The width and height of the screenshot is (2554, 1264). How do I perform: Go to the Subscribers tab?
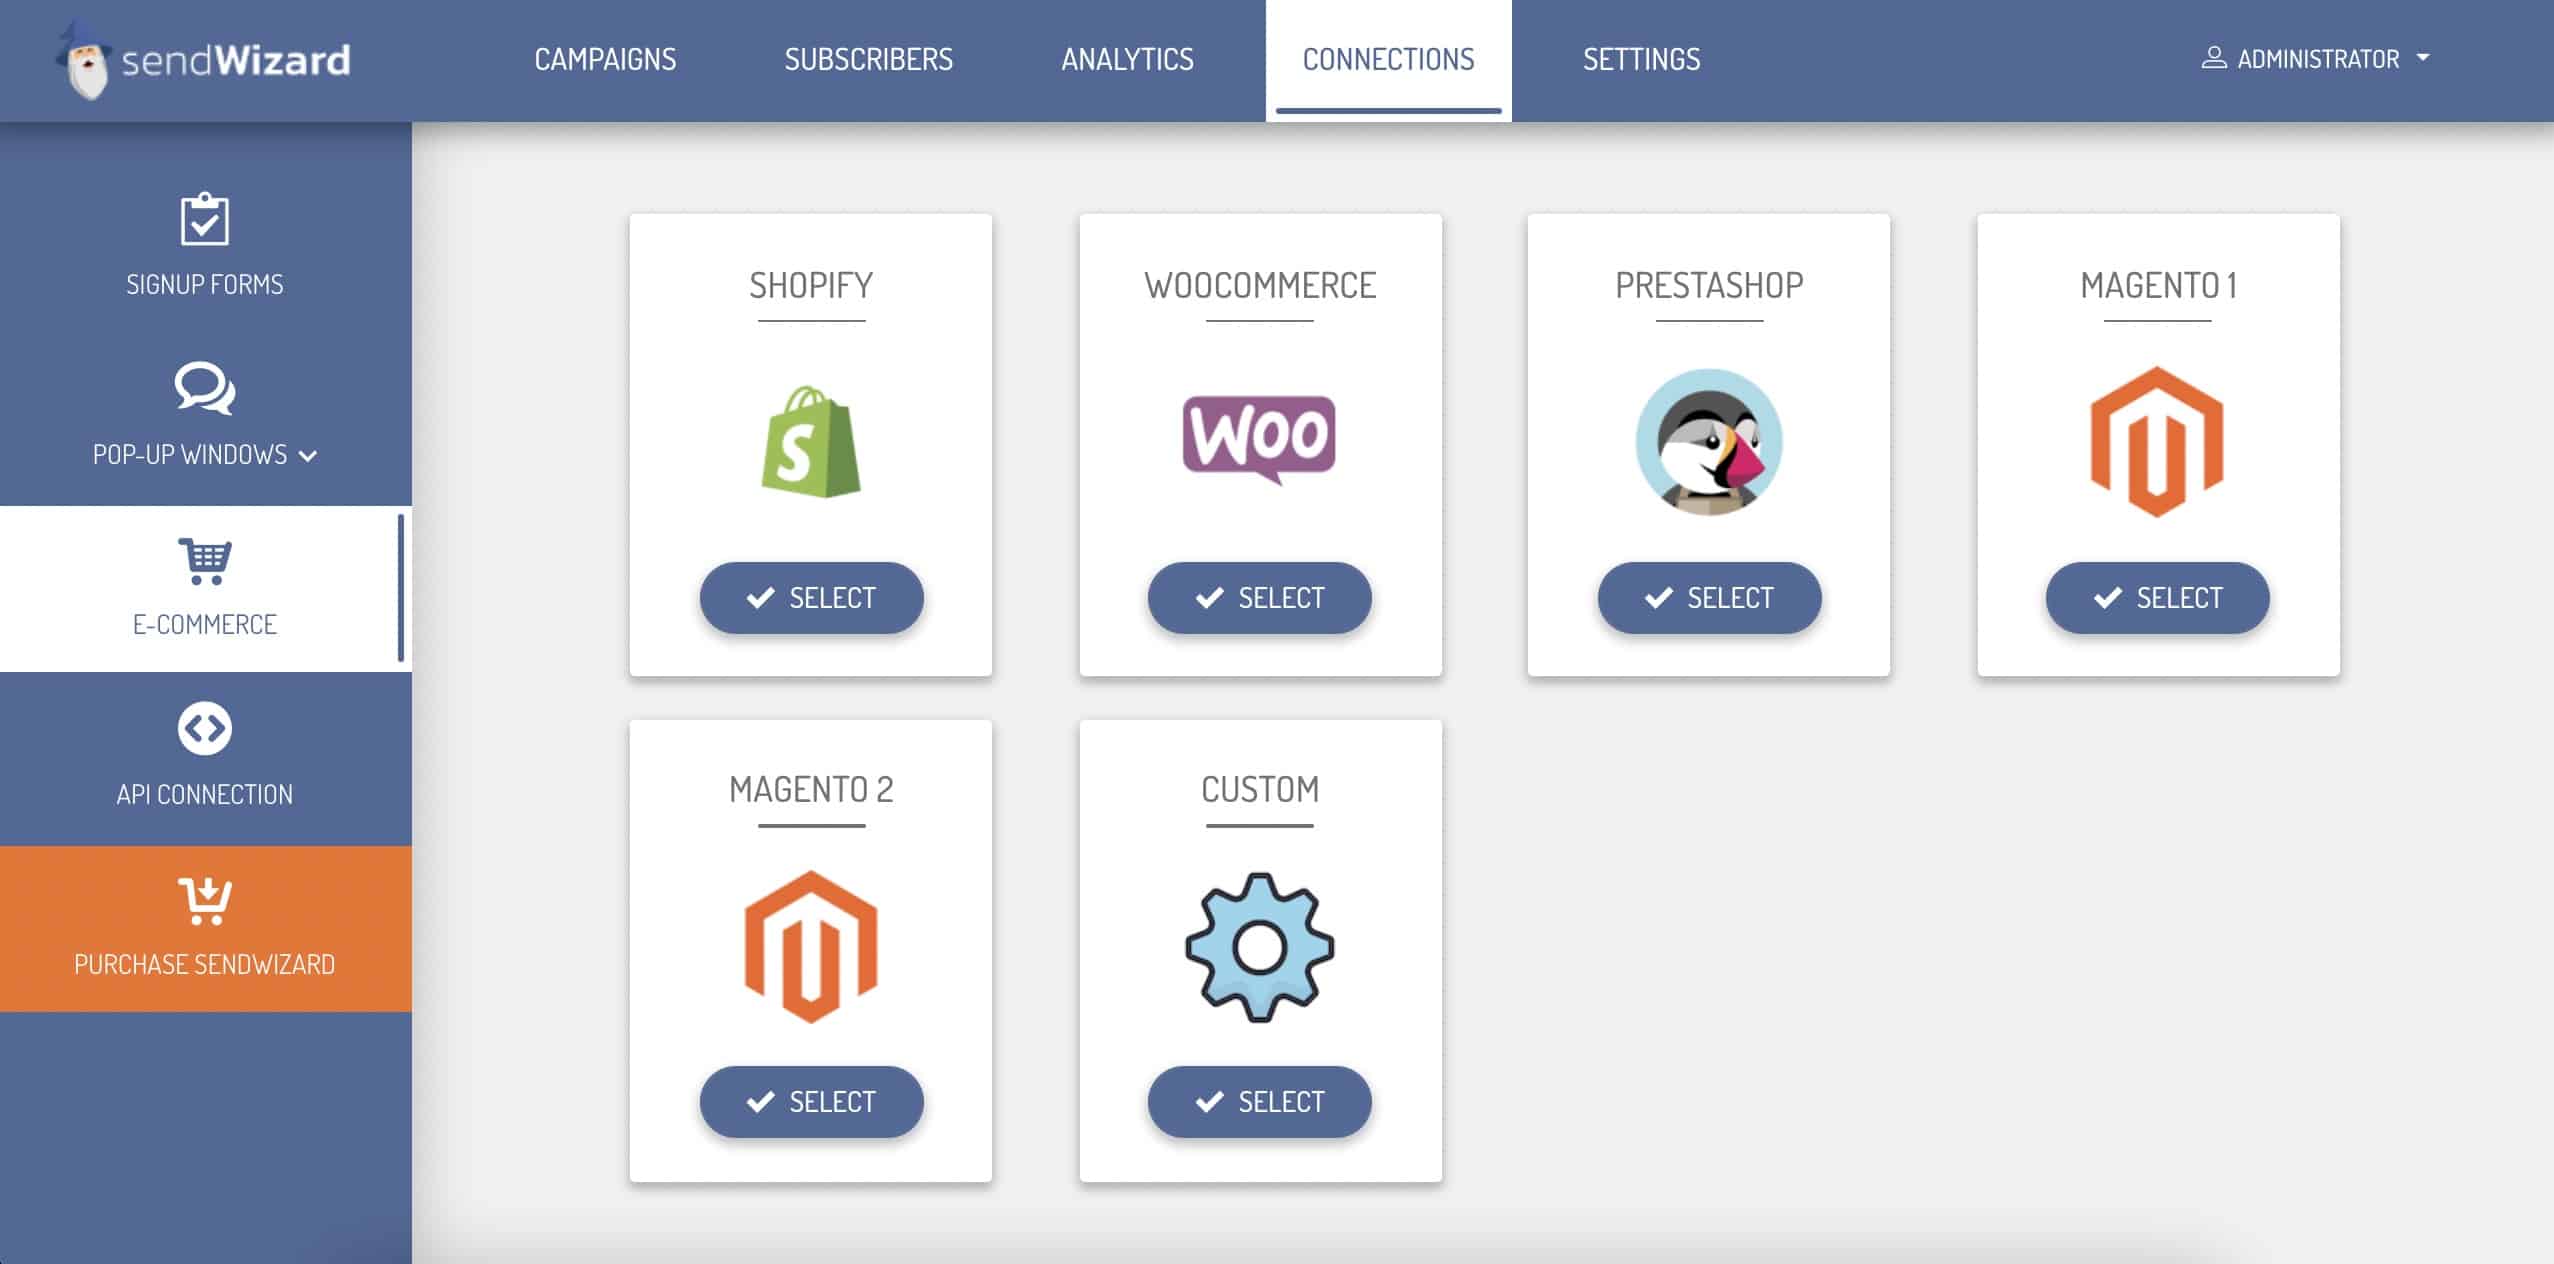coord(868,59)
